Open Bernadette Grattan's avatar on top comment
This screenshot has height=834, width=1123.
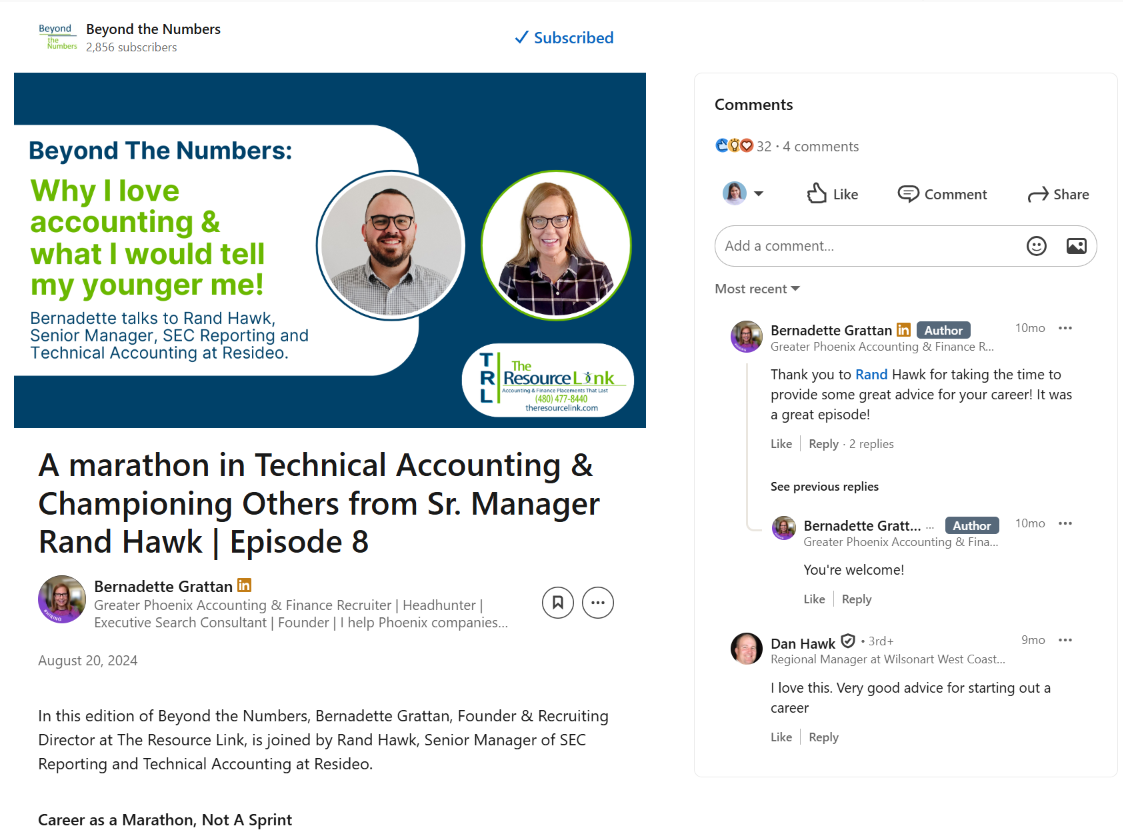pos(746,337)
